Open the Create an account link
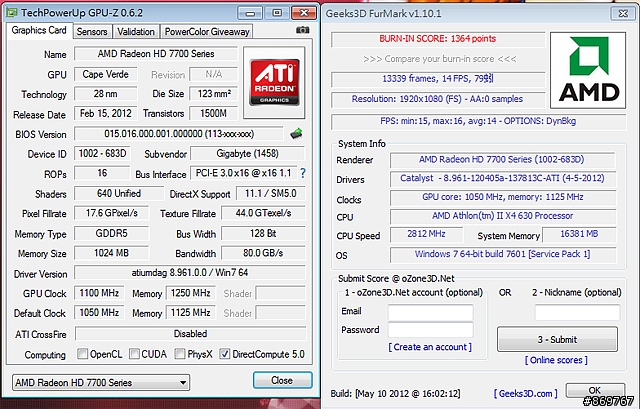Image resolution: width=640 pixels, height=409 pixels. click(430, 347)
